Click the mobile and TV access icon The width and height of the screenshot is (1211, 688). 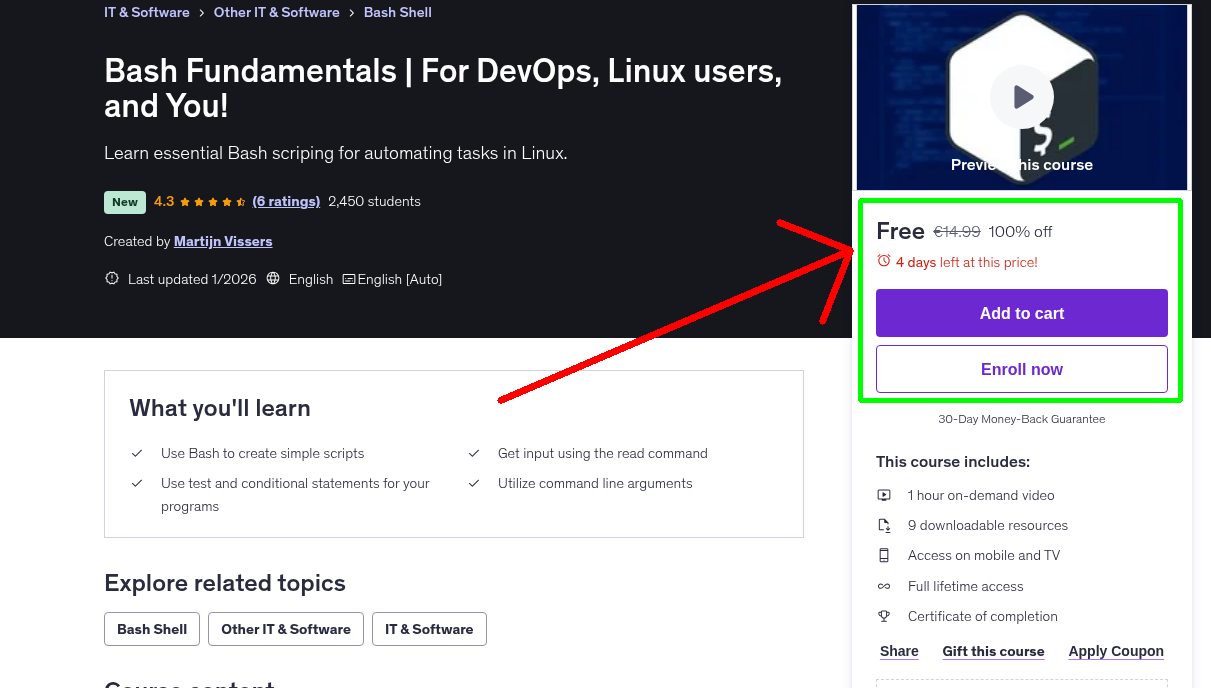click(x=884, y=555)
